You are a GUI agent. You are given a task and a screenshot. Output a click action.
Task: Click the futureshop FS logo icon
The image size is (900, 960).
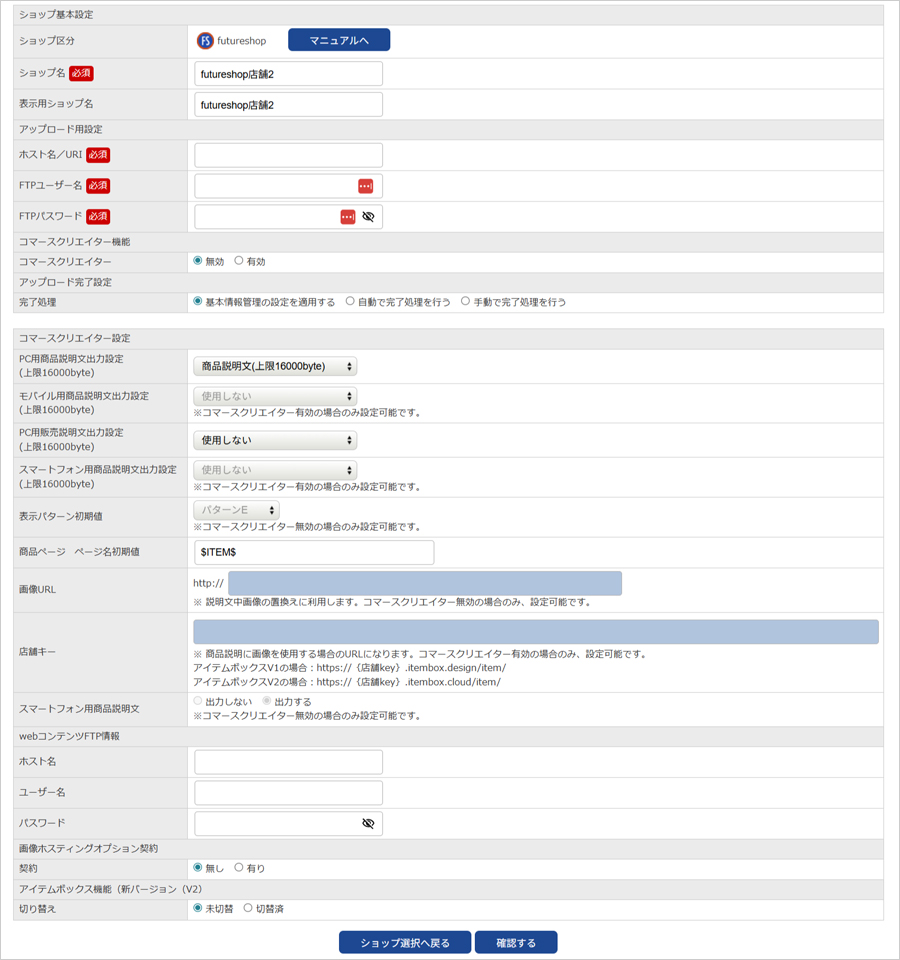tap(205, 40)
